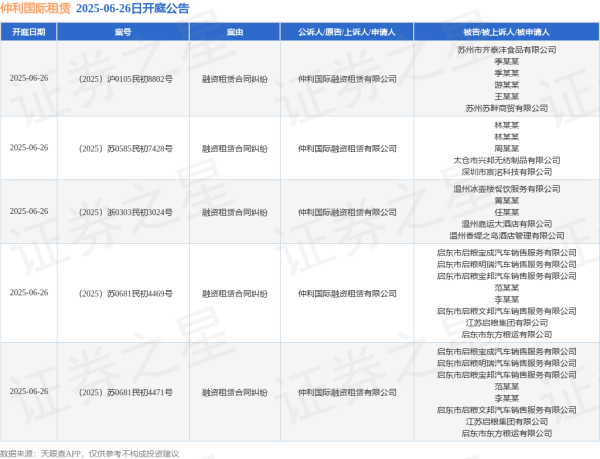Click 启东市启粮宝成汽车销售服务有限公司 in the 4471号 row
Screen dimensions: 600x459
click(x=507, y=351)
